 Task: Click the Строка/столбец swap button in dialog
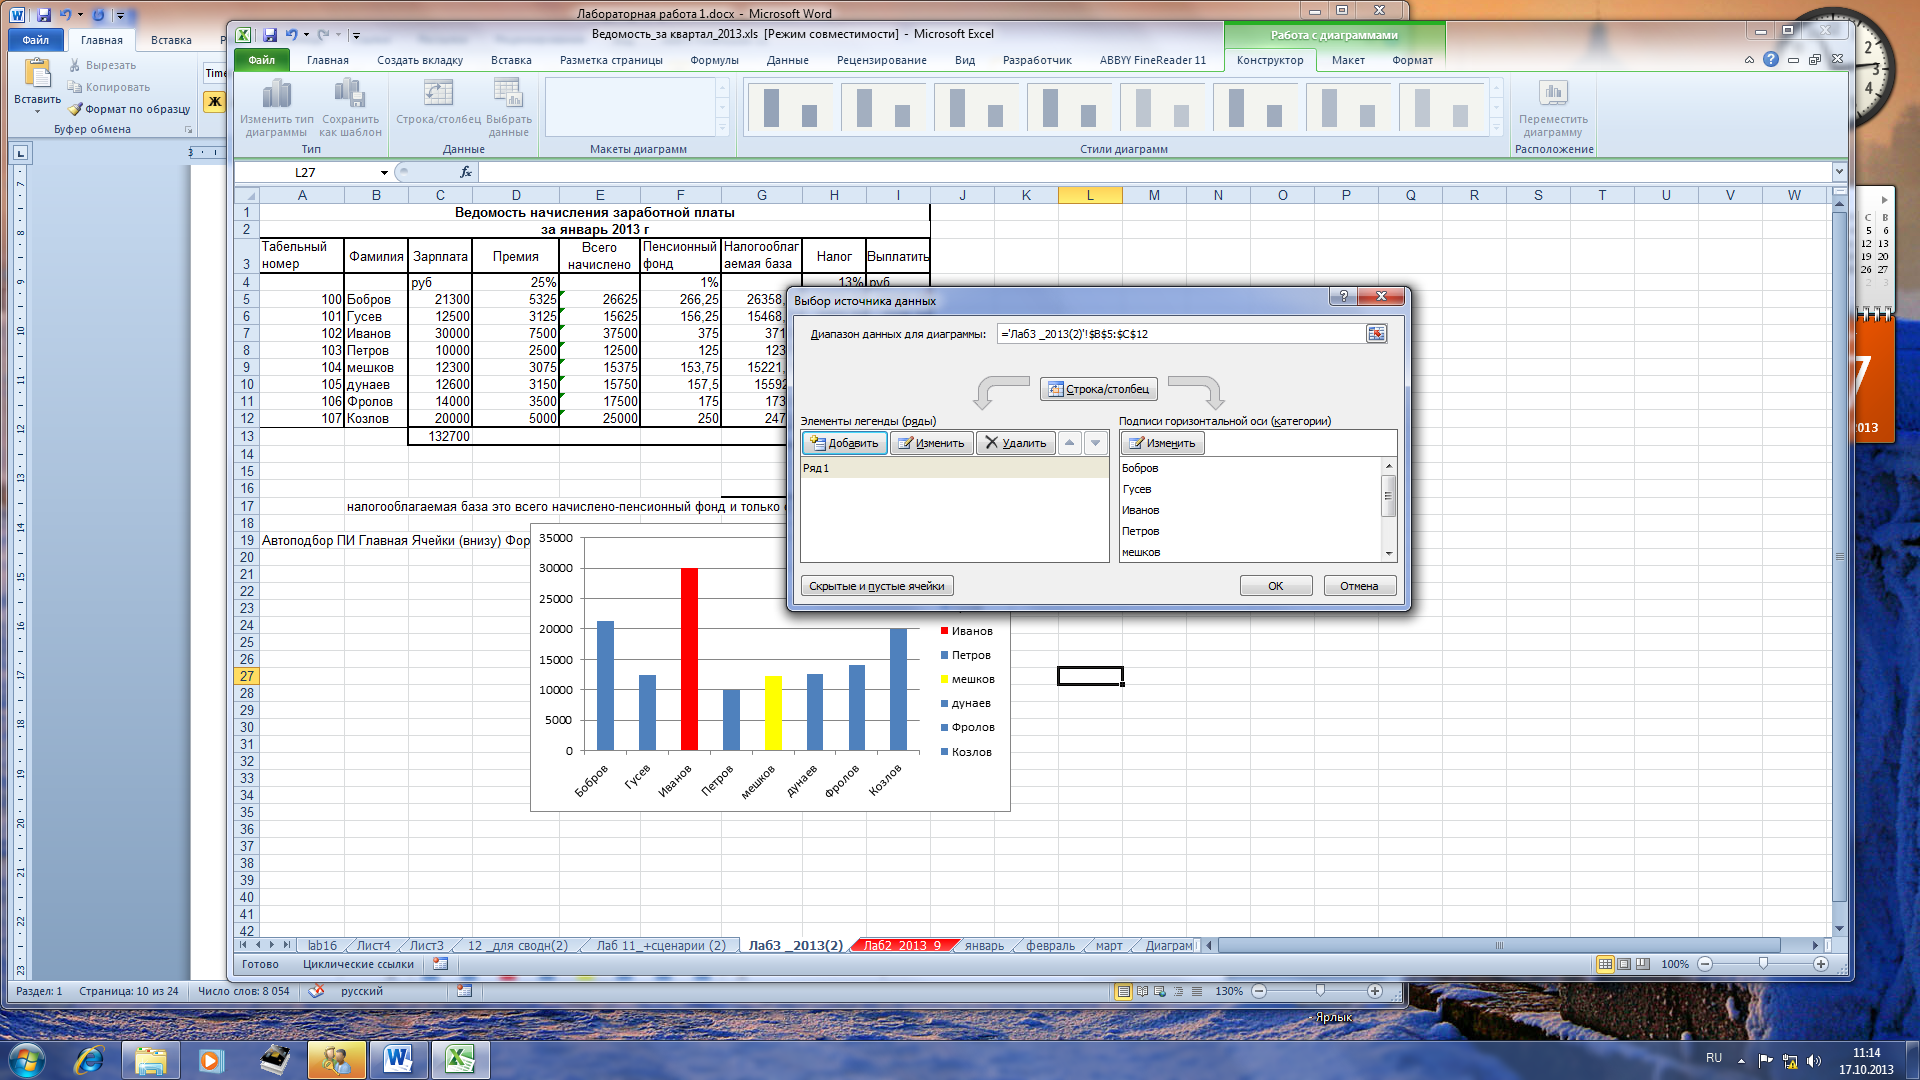(1098, 389)
